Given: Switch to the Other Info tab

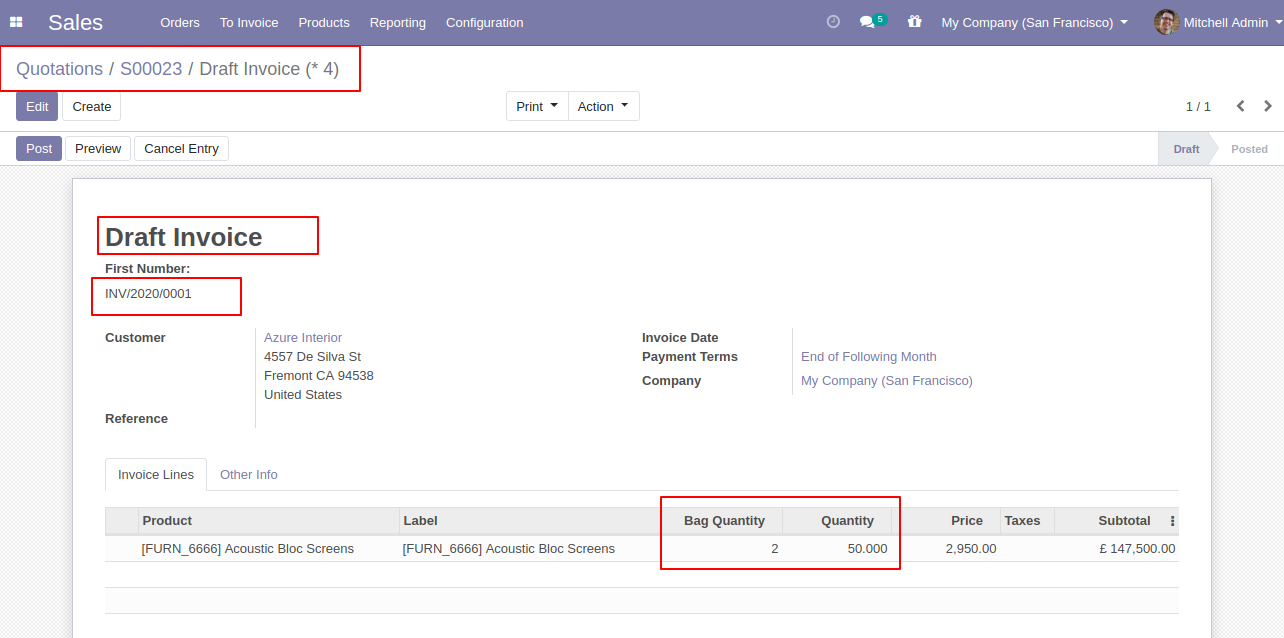Looking at the screenshot, I should (249, 475).
